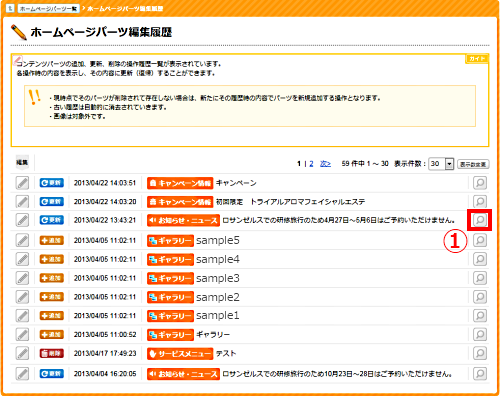Image resolution: width=500 pixels, height=396 pixels.
Task: Click the text sample5
Action: 218,240
